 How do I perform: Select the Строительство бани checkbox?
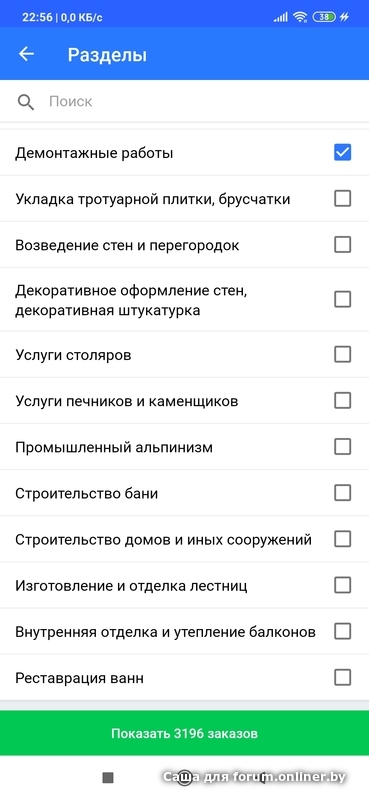(x=342, y=493)
